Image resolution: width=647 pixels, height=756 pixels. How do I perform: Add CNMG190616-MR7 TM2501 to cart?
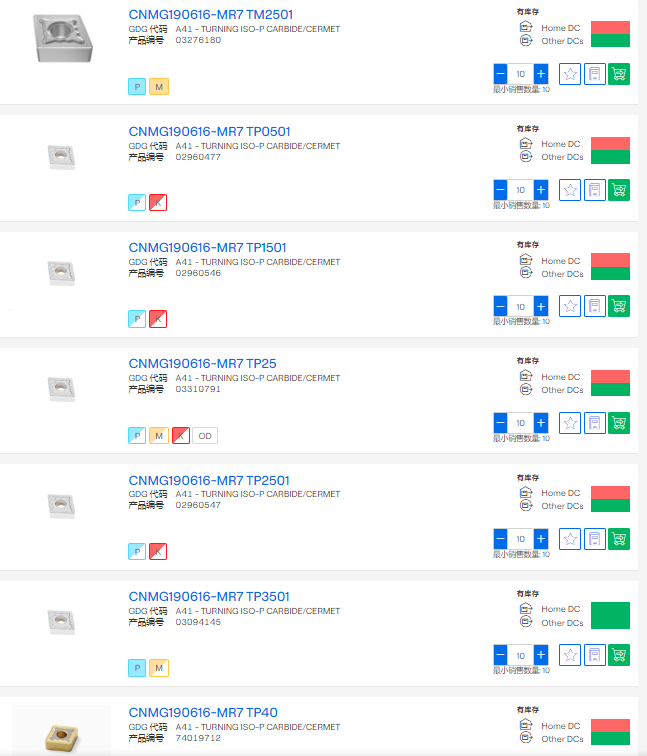pyautogui.click(x=619, y=74)
